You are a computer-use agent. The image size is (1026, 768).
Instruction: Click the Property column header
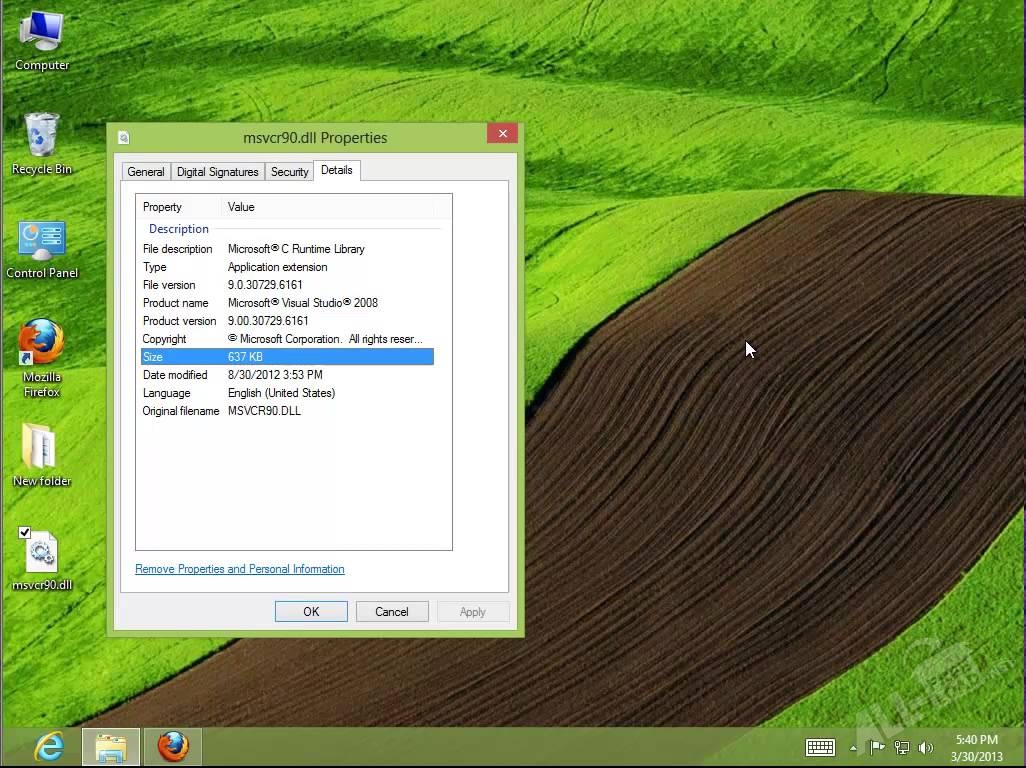pos(179,207)
